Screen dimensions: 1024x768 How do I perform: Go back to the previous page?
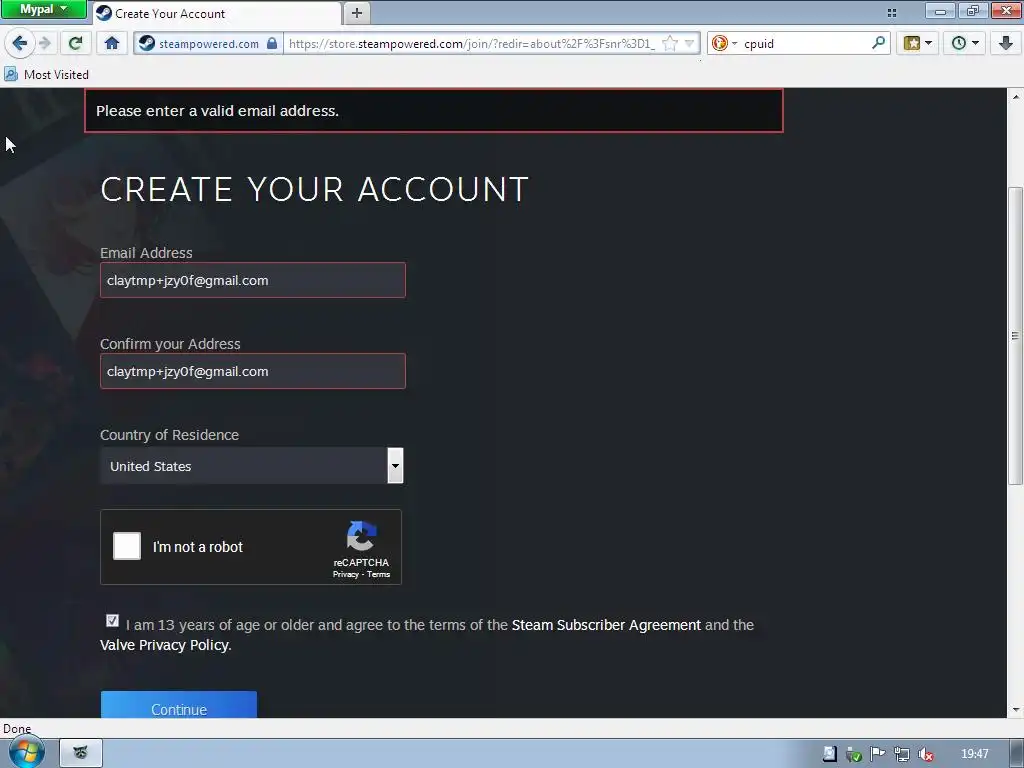(x=20, y=44)
